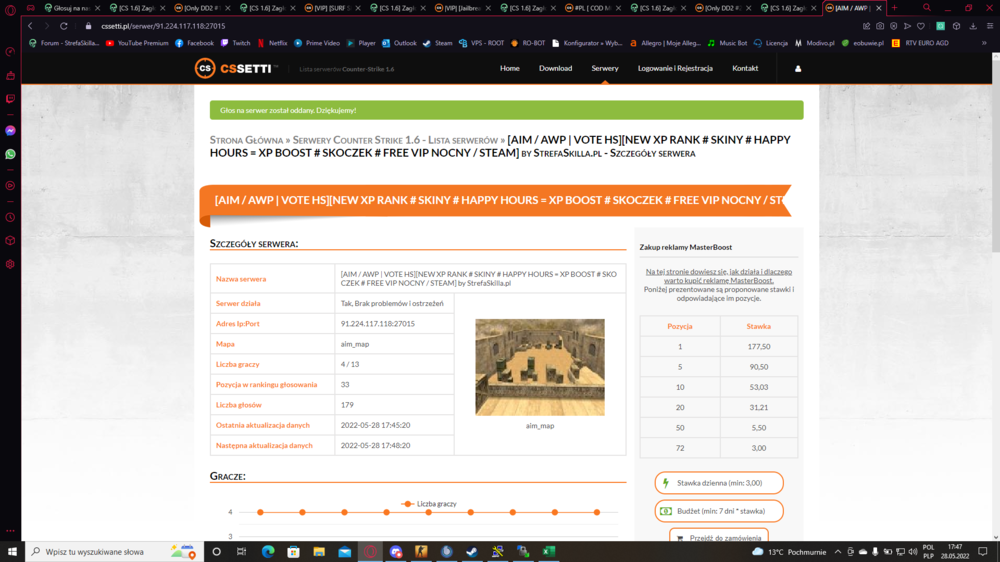Screen dimensions: 1000x562
Task: Click the Strona Główna breadcrumb link
Action: (246, 140)
